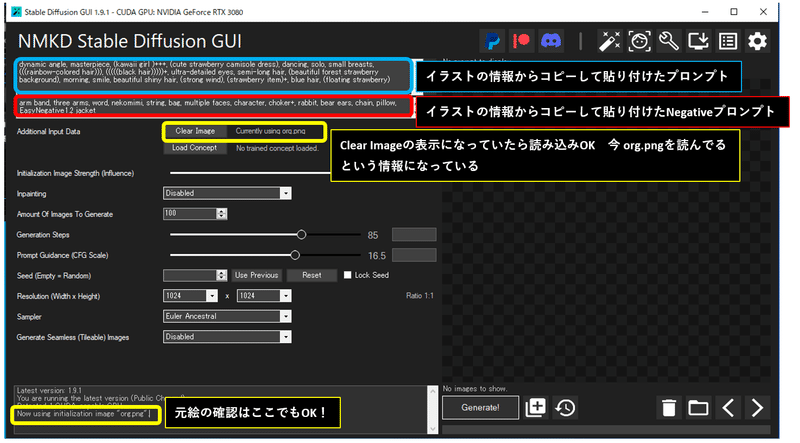The image size is (800, 443).
Task: Adjust Amount Of Images stepper arrows
Action: pyautogui.click(x=221, y=214)
